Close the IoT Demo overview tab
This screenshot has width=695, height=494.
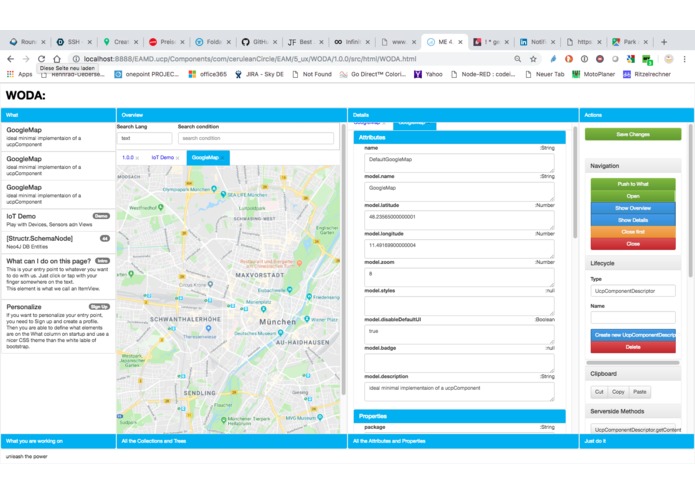click(x=178, y=158)
